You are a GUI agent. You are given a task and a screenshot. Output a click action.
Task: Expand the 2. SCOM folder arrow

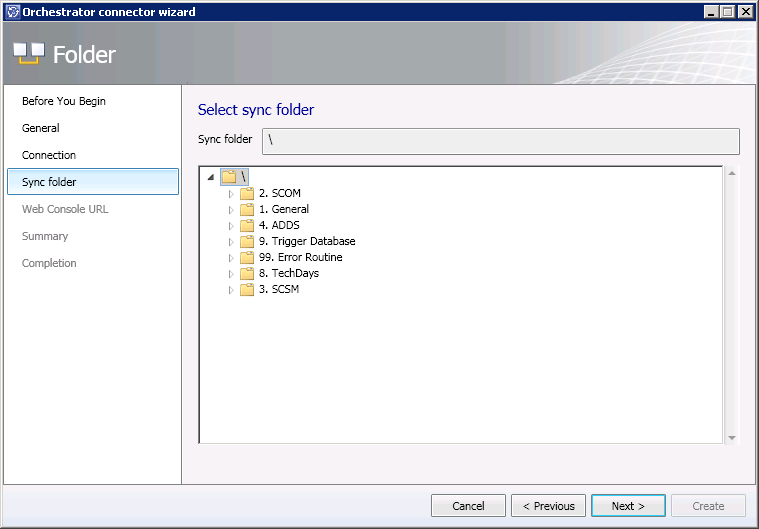tap(231, 193)
